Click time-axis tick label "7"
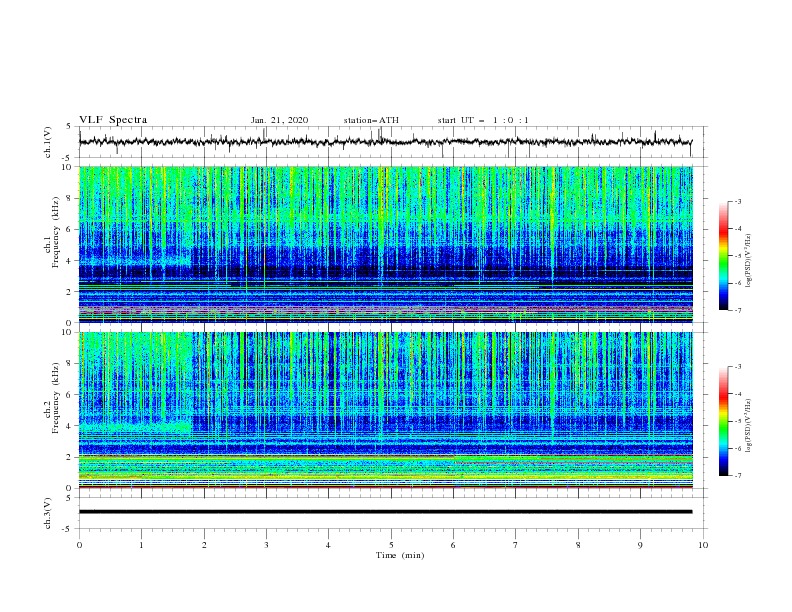 pyautogui.click(x=516, y=545)
